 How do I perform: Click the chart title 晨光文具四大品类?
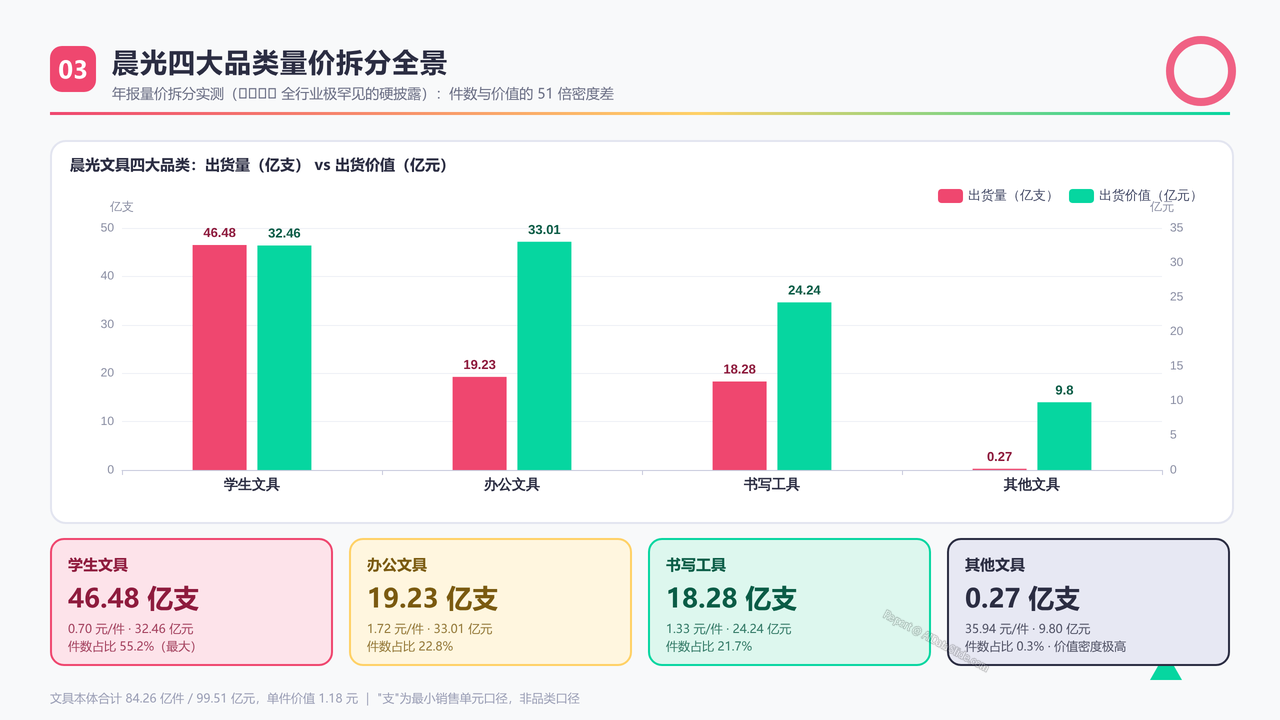click(x=258, y=165)
